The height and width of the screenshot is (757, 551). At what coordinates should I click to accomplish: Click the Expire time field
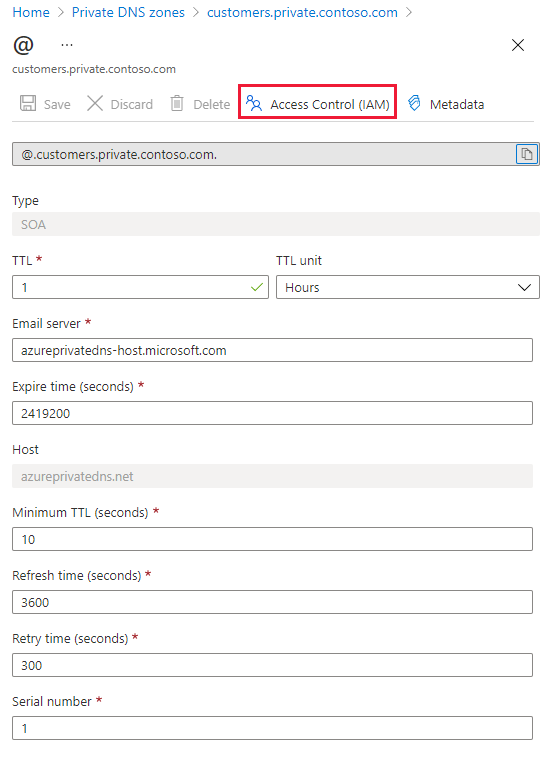272,413
